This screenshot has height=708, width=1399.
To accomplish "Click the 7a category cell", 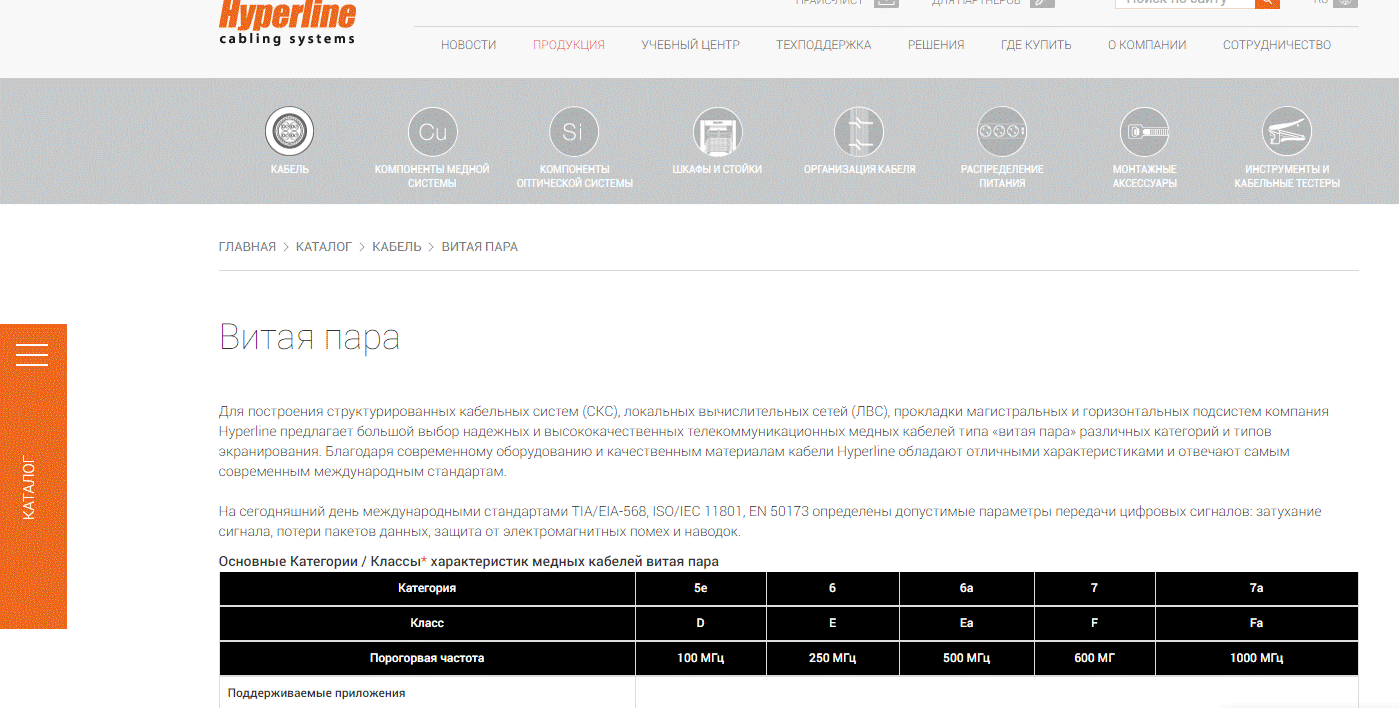I will [1257, 588].
